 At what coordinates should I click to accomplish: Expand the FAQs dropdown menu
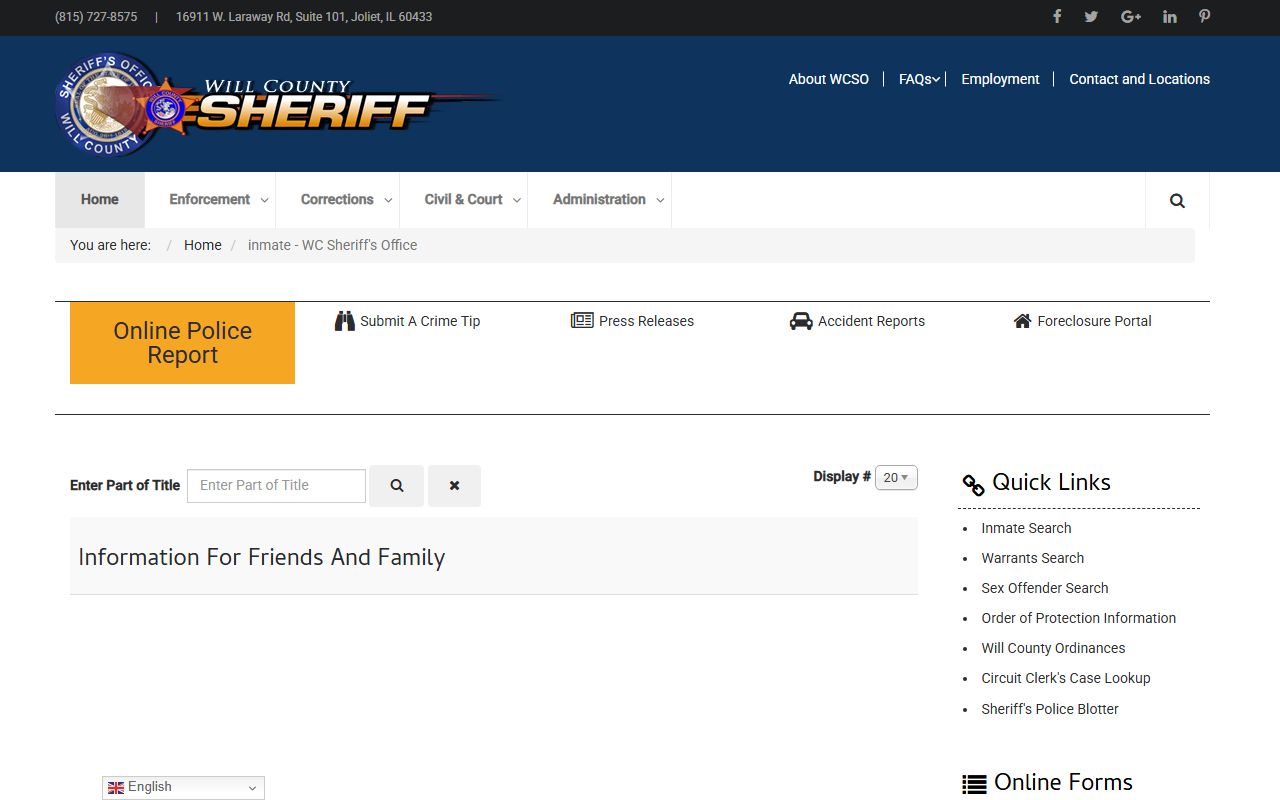919,79
